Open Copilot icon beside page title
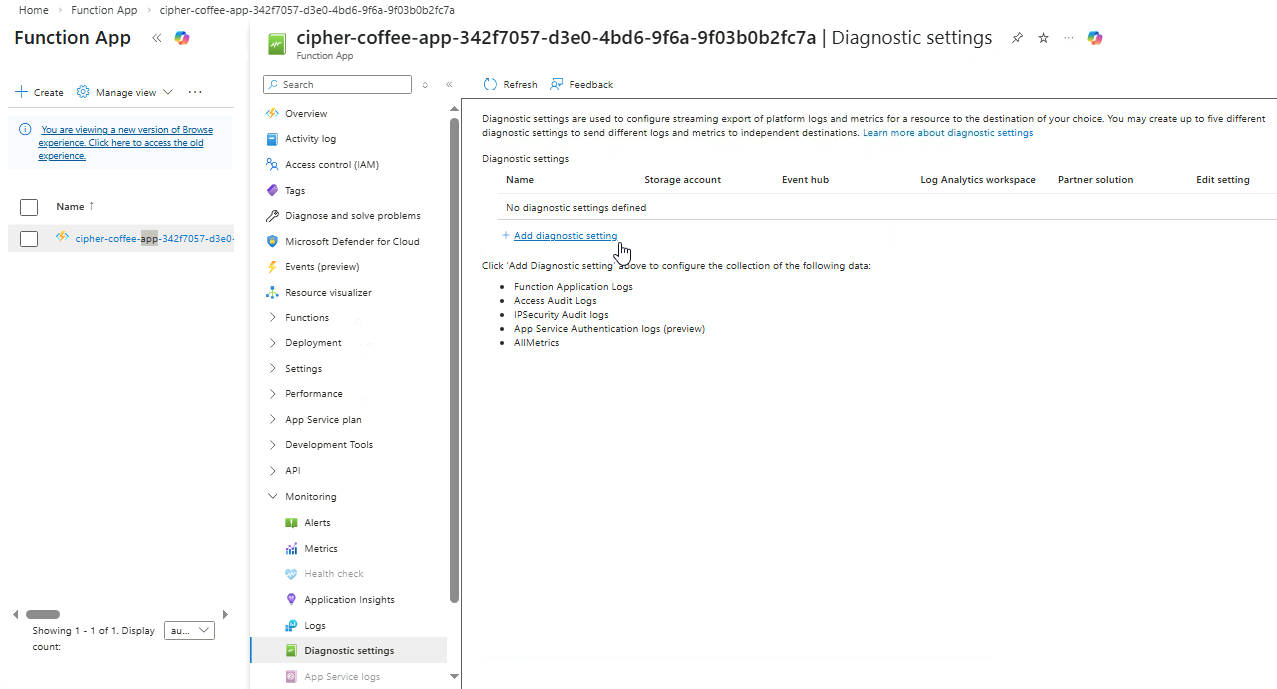1277x689 pixels. click(1095, 38)
